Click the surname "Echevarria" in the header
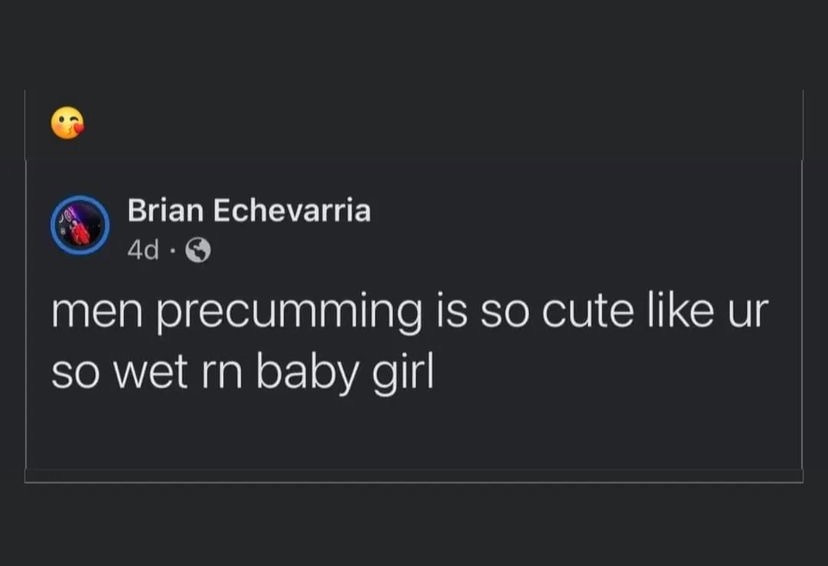828x566 pixels. click(x=292, y=210)
